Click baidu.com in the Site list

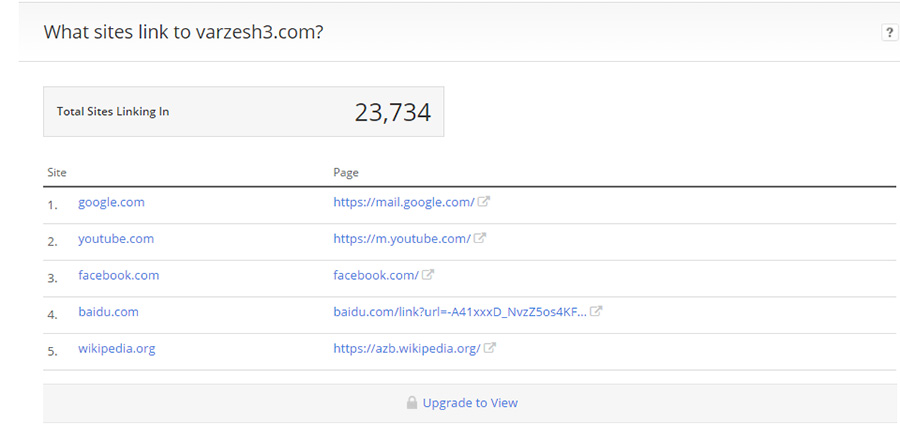point(108,312)
